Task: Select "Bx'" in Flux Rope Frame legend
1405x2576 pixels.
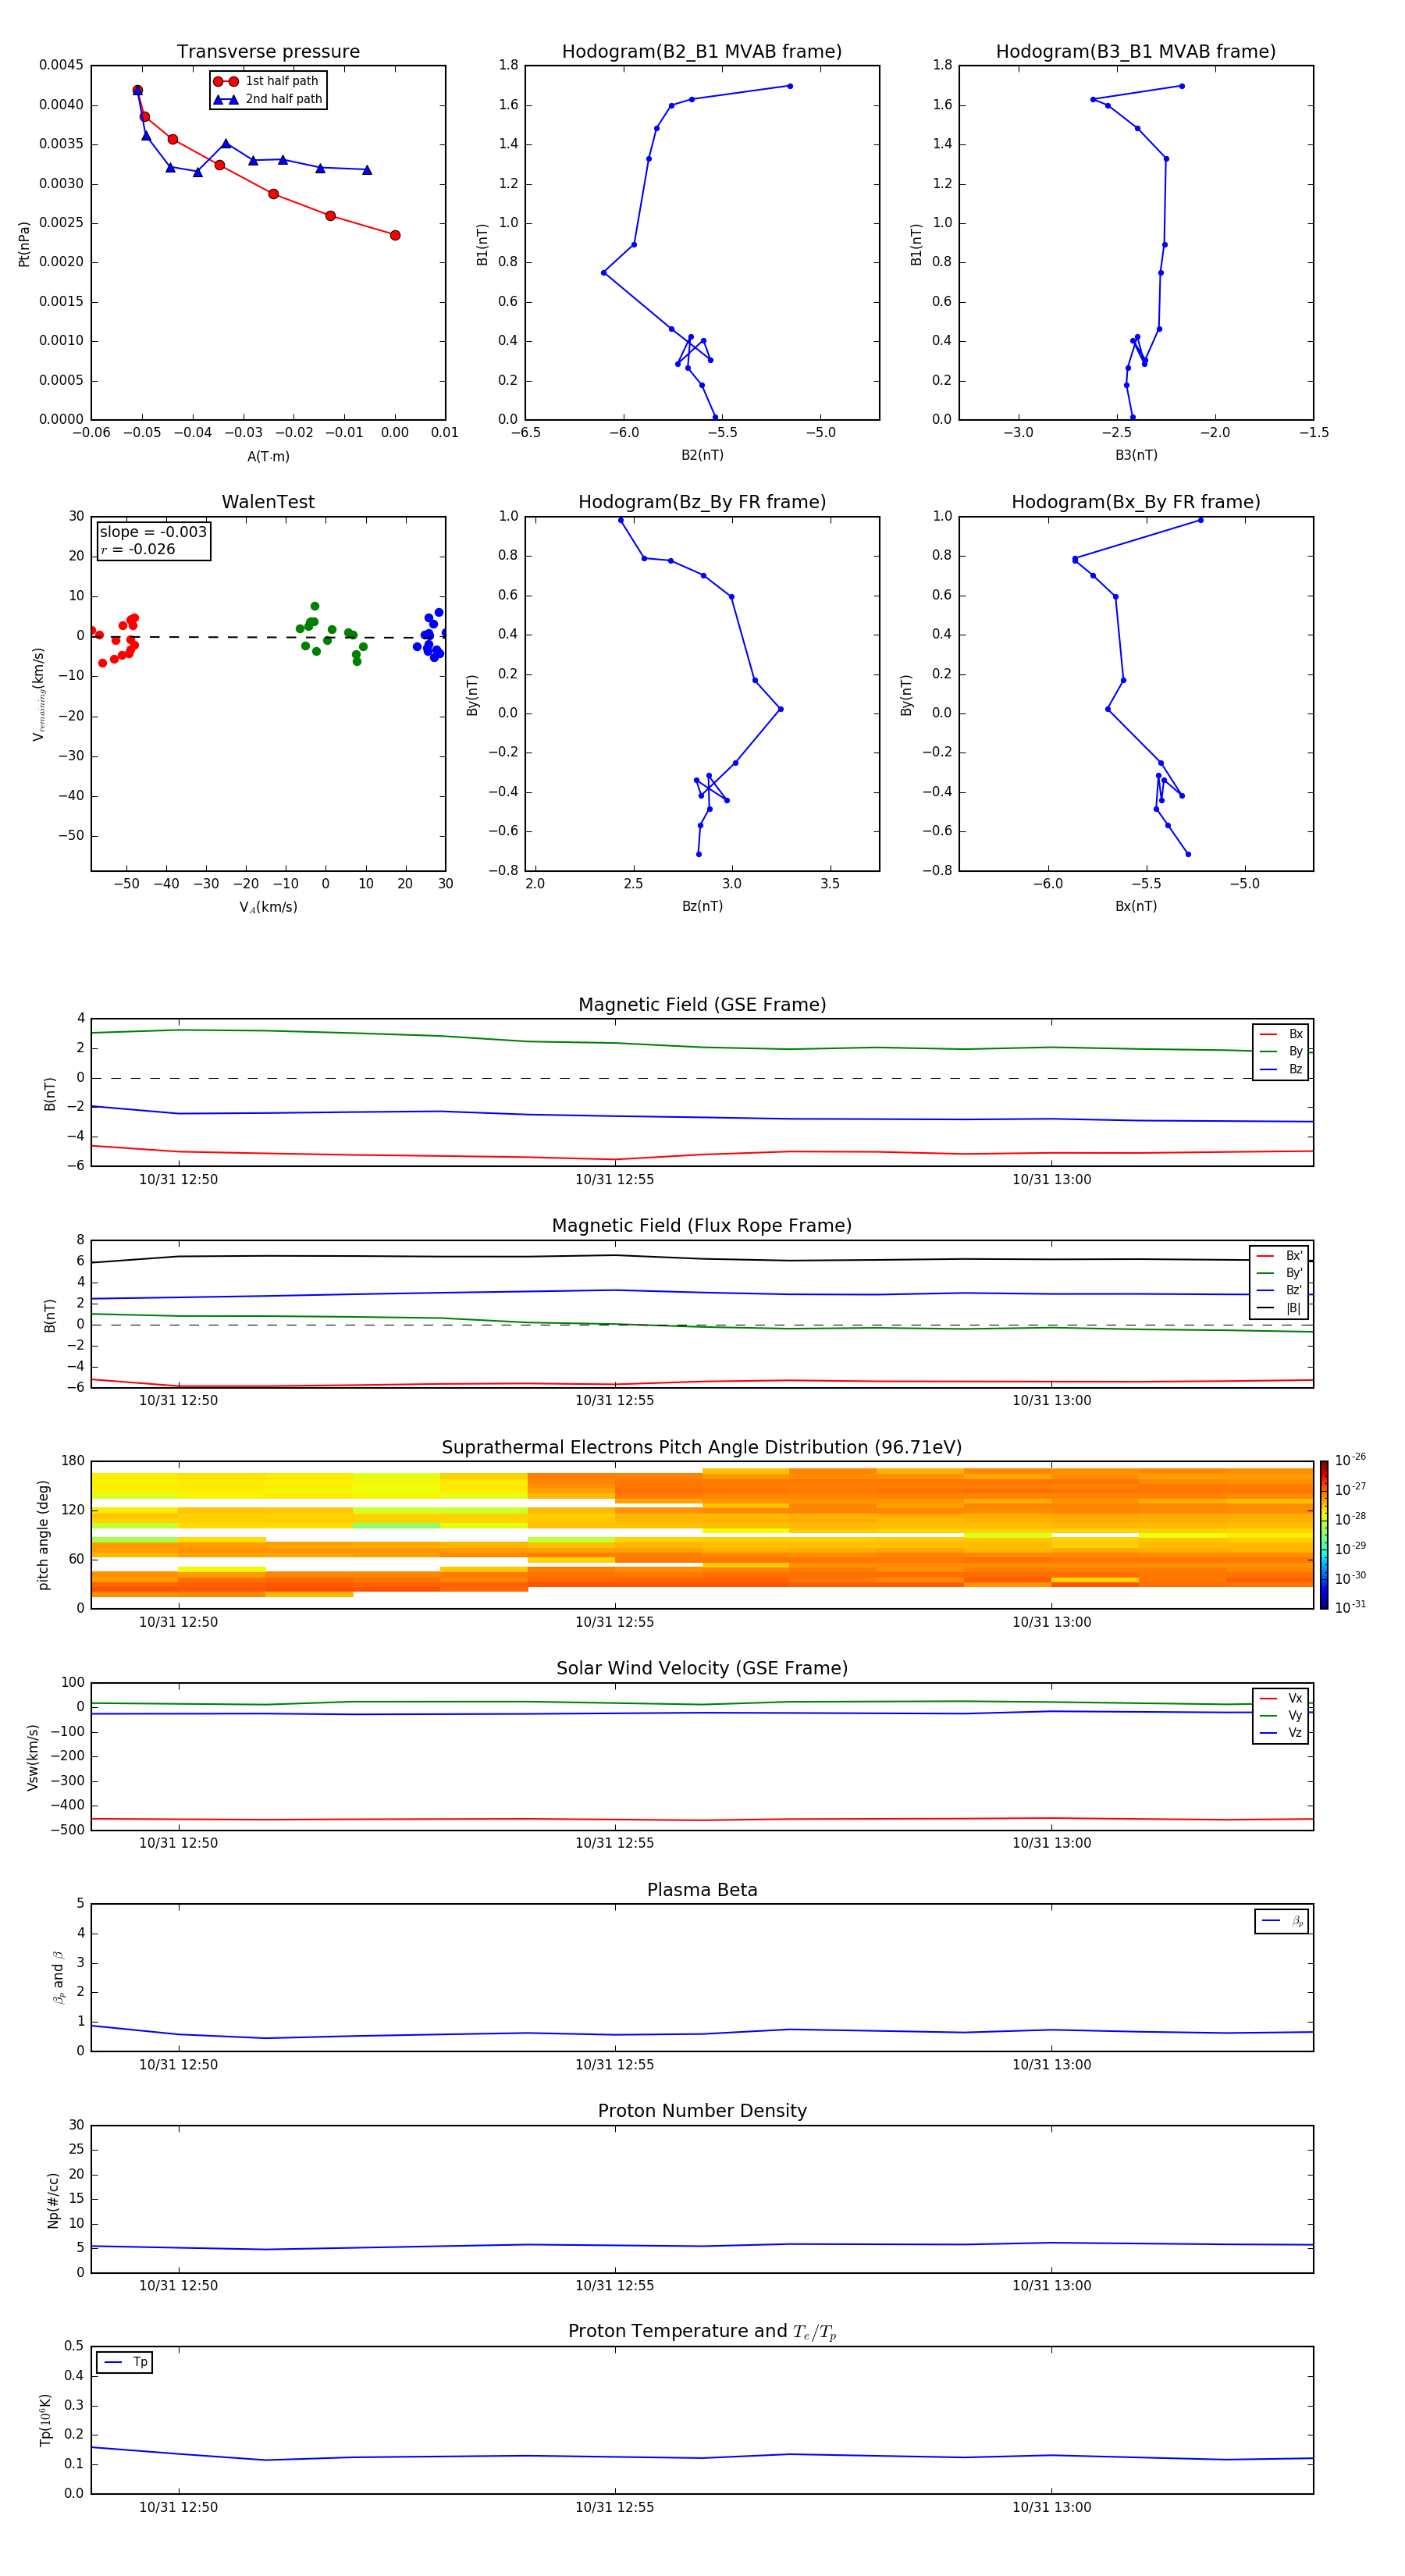Action: pyautogui.click(x=1280, y=1256)
